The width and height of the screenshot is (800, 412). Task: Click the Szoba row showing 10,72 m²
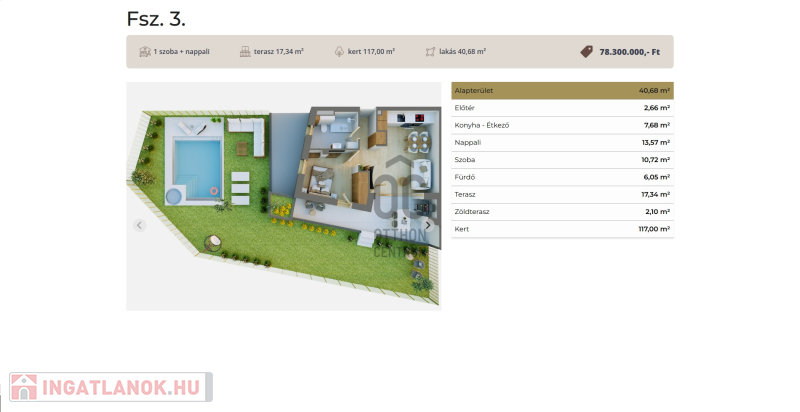(562, 160)
